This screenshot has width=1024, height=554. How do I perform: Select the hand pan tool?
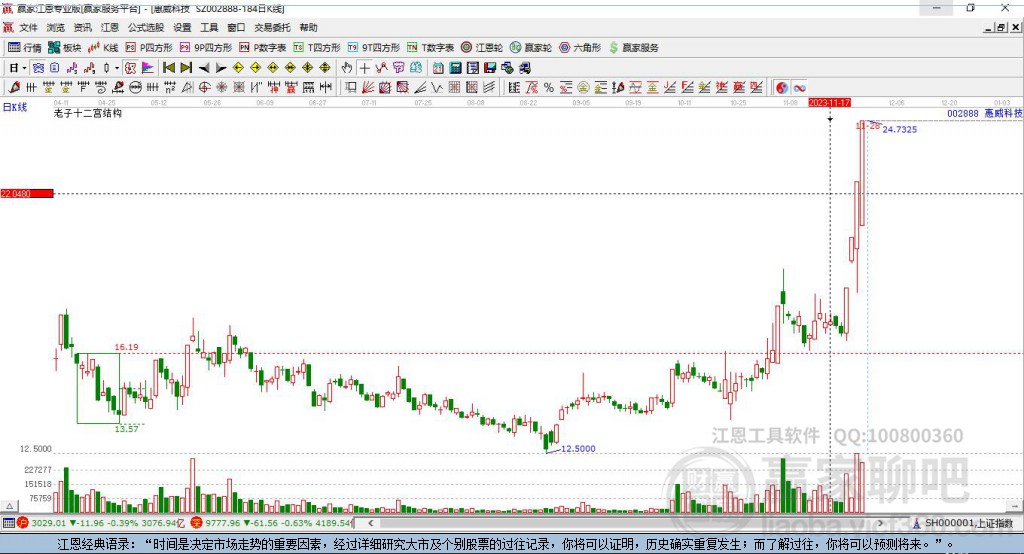347,68
